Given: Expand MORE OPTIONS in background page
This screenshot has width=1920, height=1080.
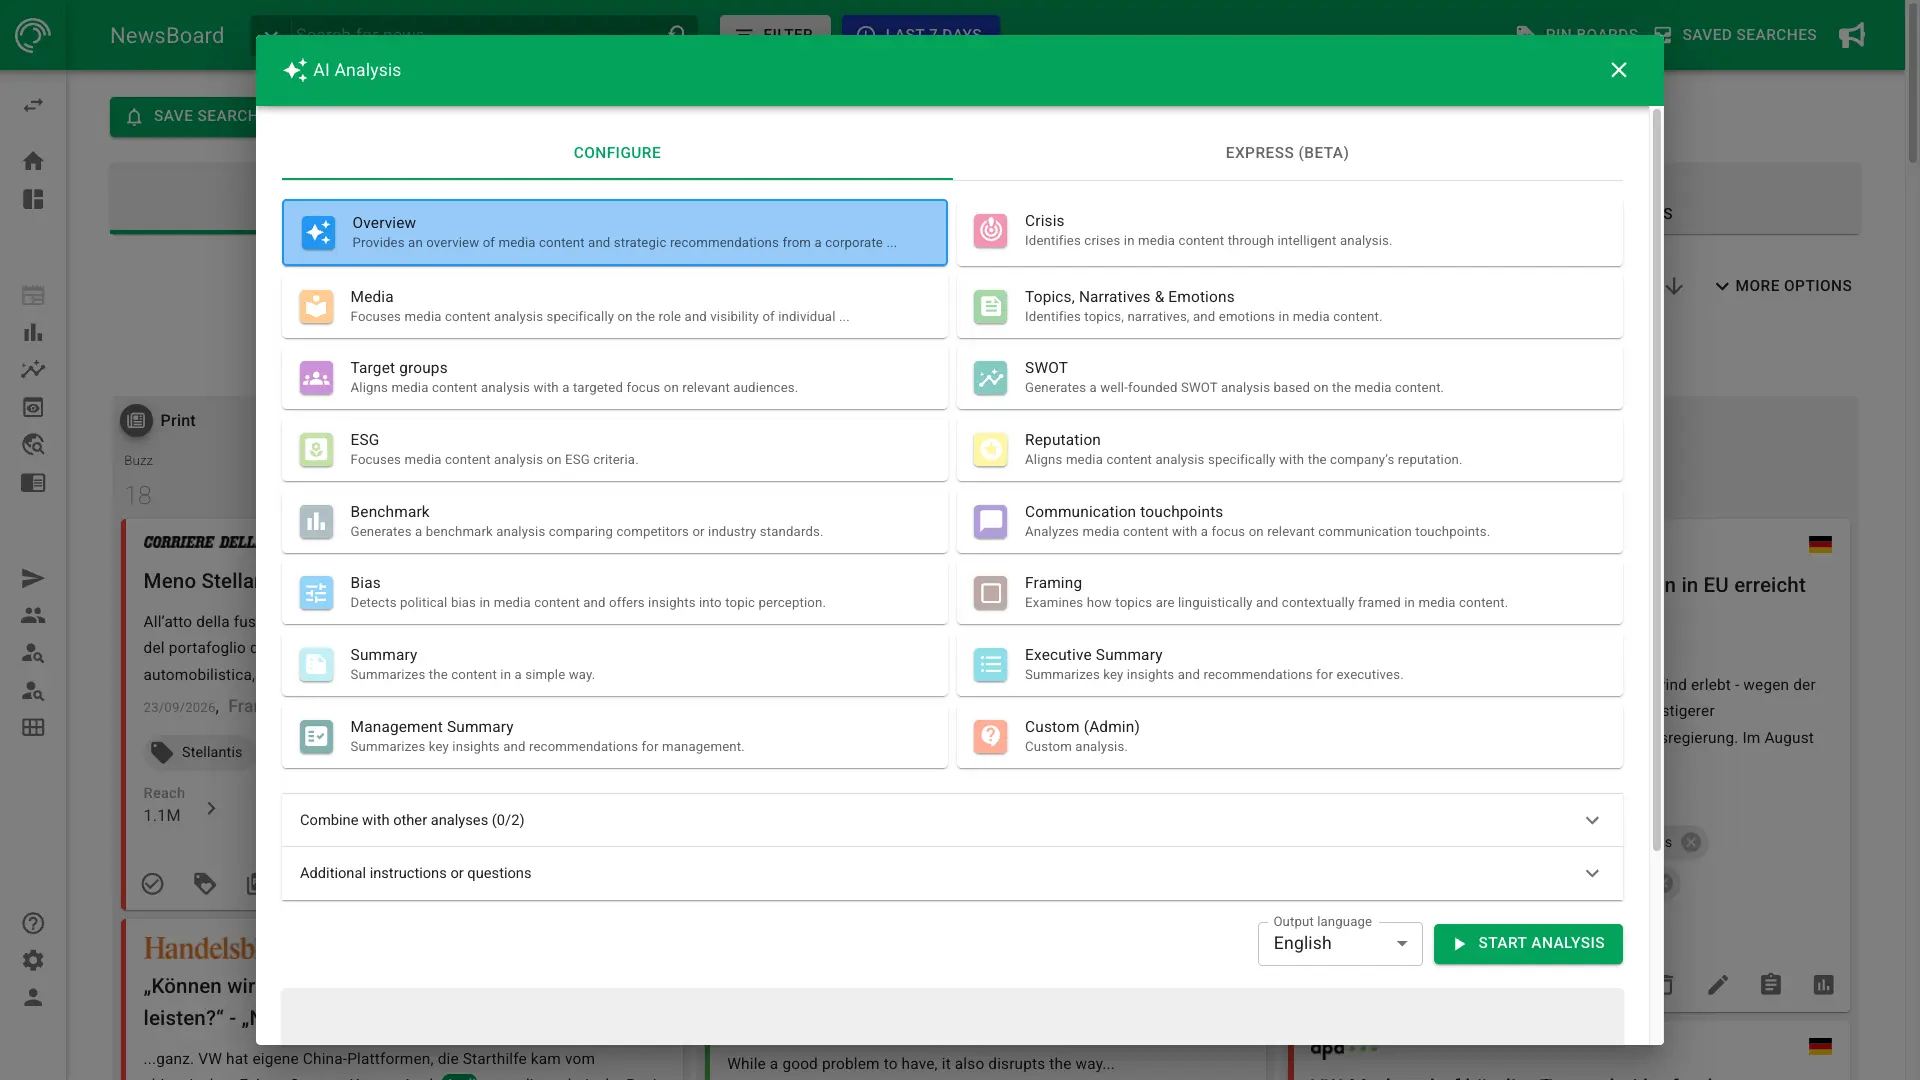Looking at the screenshot, I should [1783, 286].
